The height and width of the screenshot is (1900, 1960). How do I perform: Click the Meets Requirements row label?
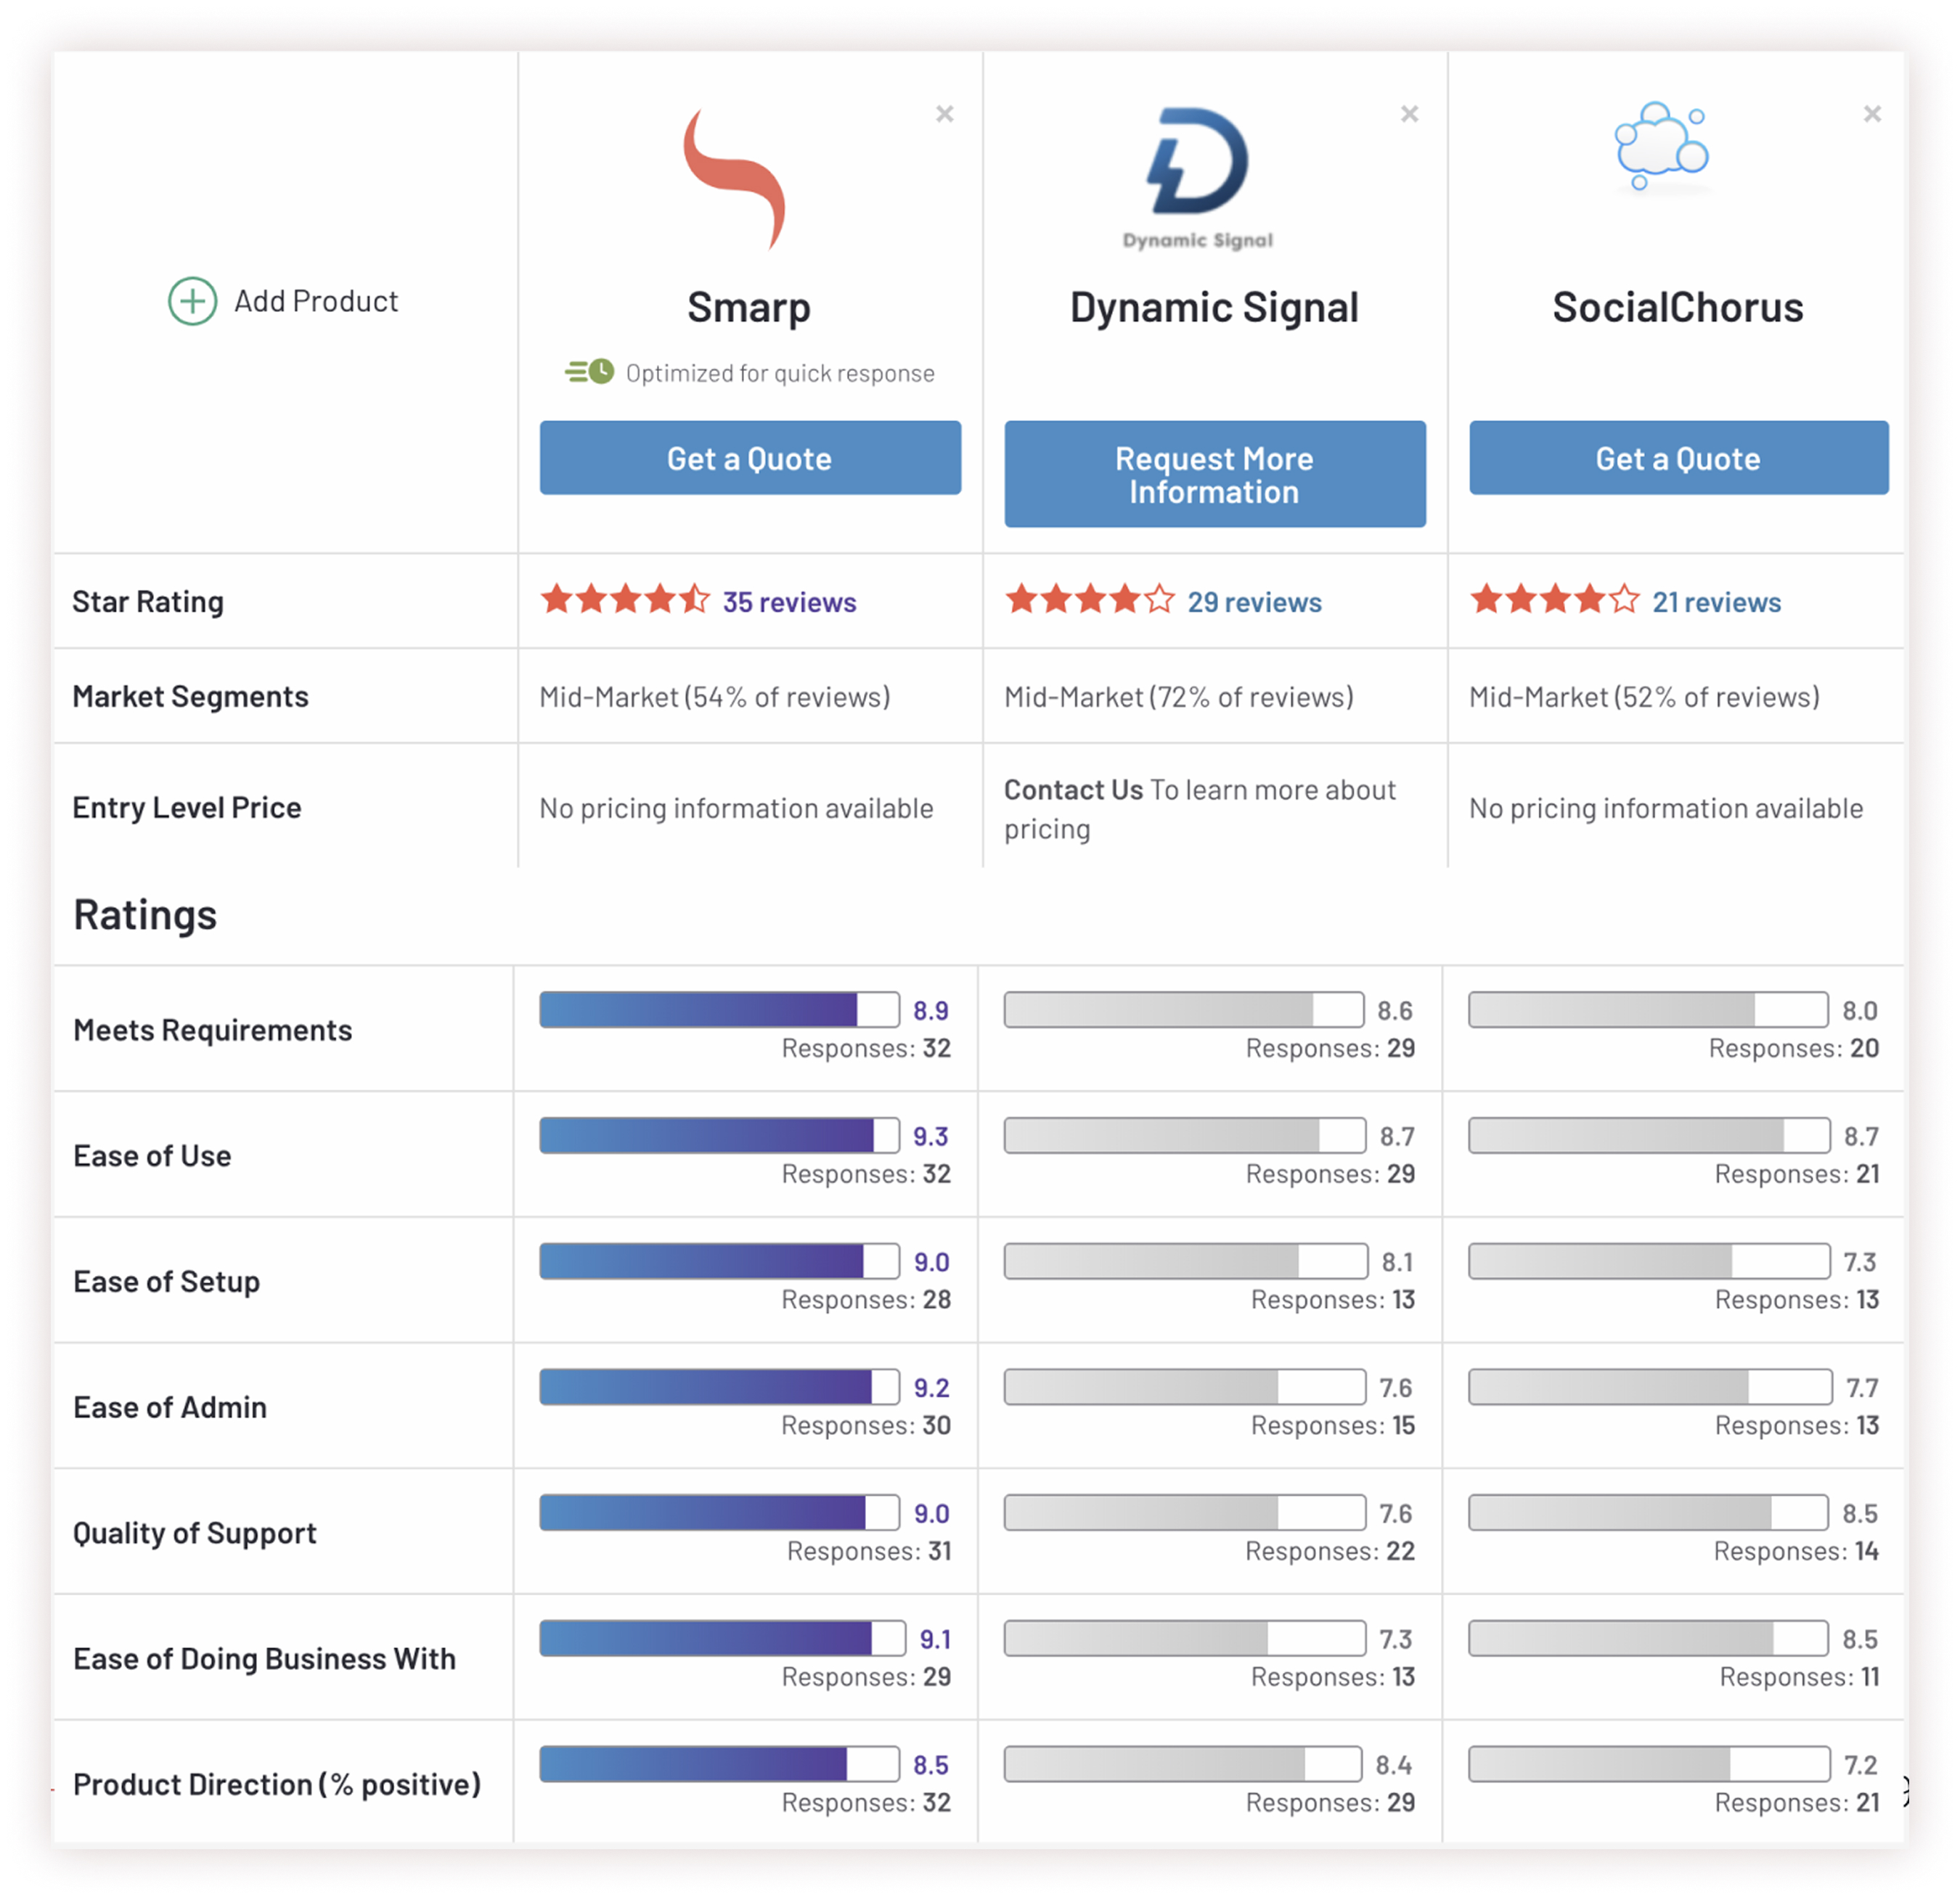coord(213,1031)
